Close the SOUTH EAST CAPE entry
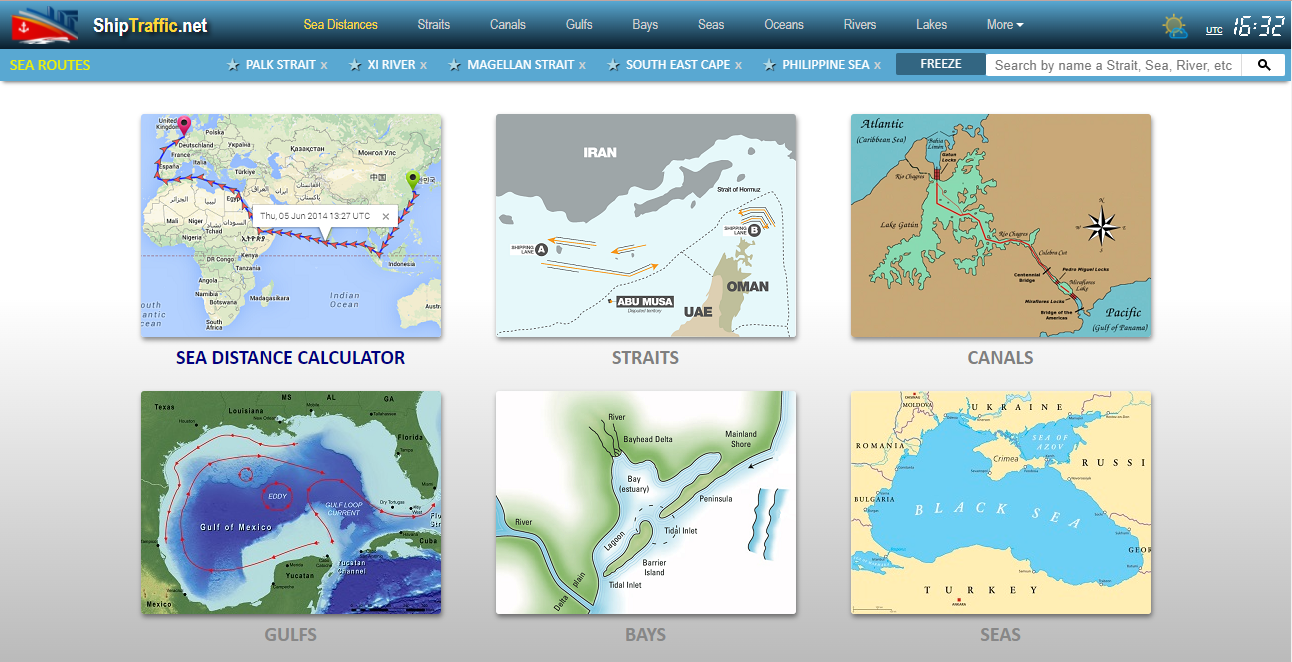Image resolution: width=1292 pixels, height=662 pixels. click(737, 64)
